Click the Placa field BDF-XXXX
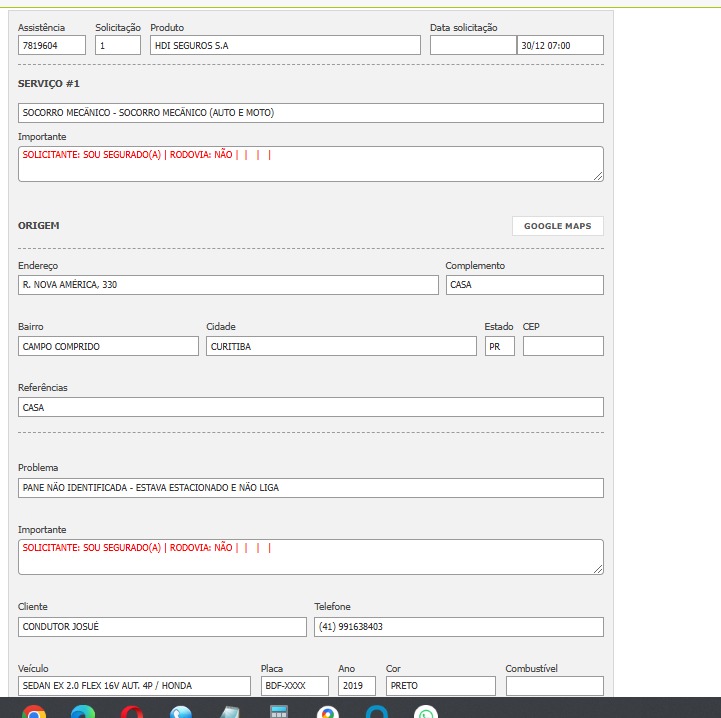 click(295, 686)
